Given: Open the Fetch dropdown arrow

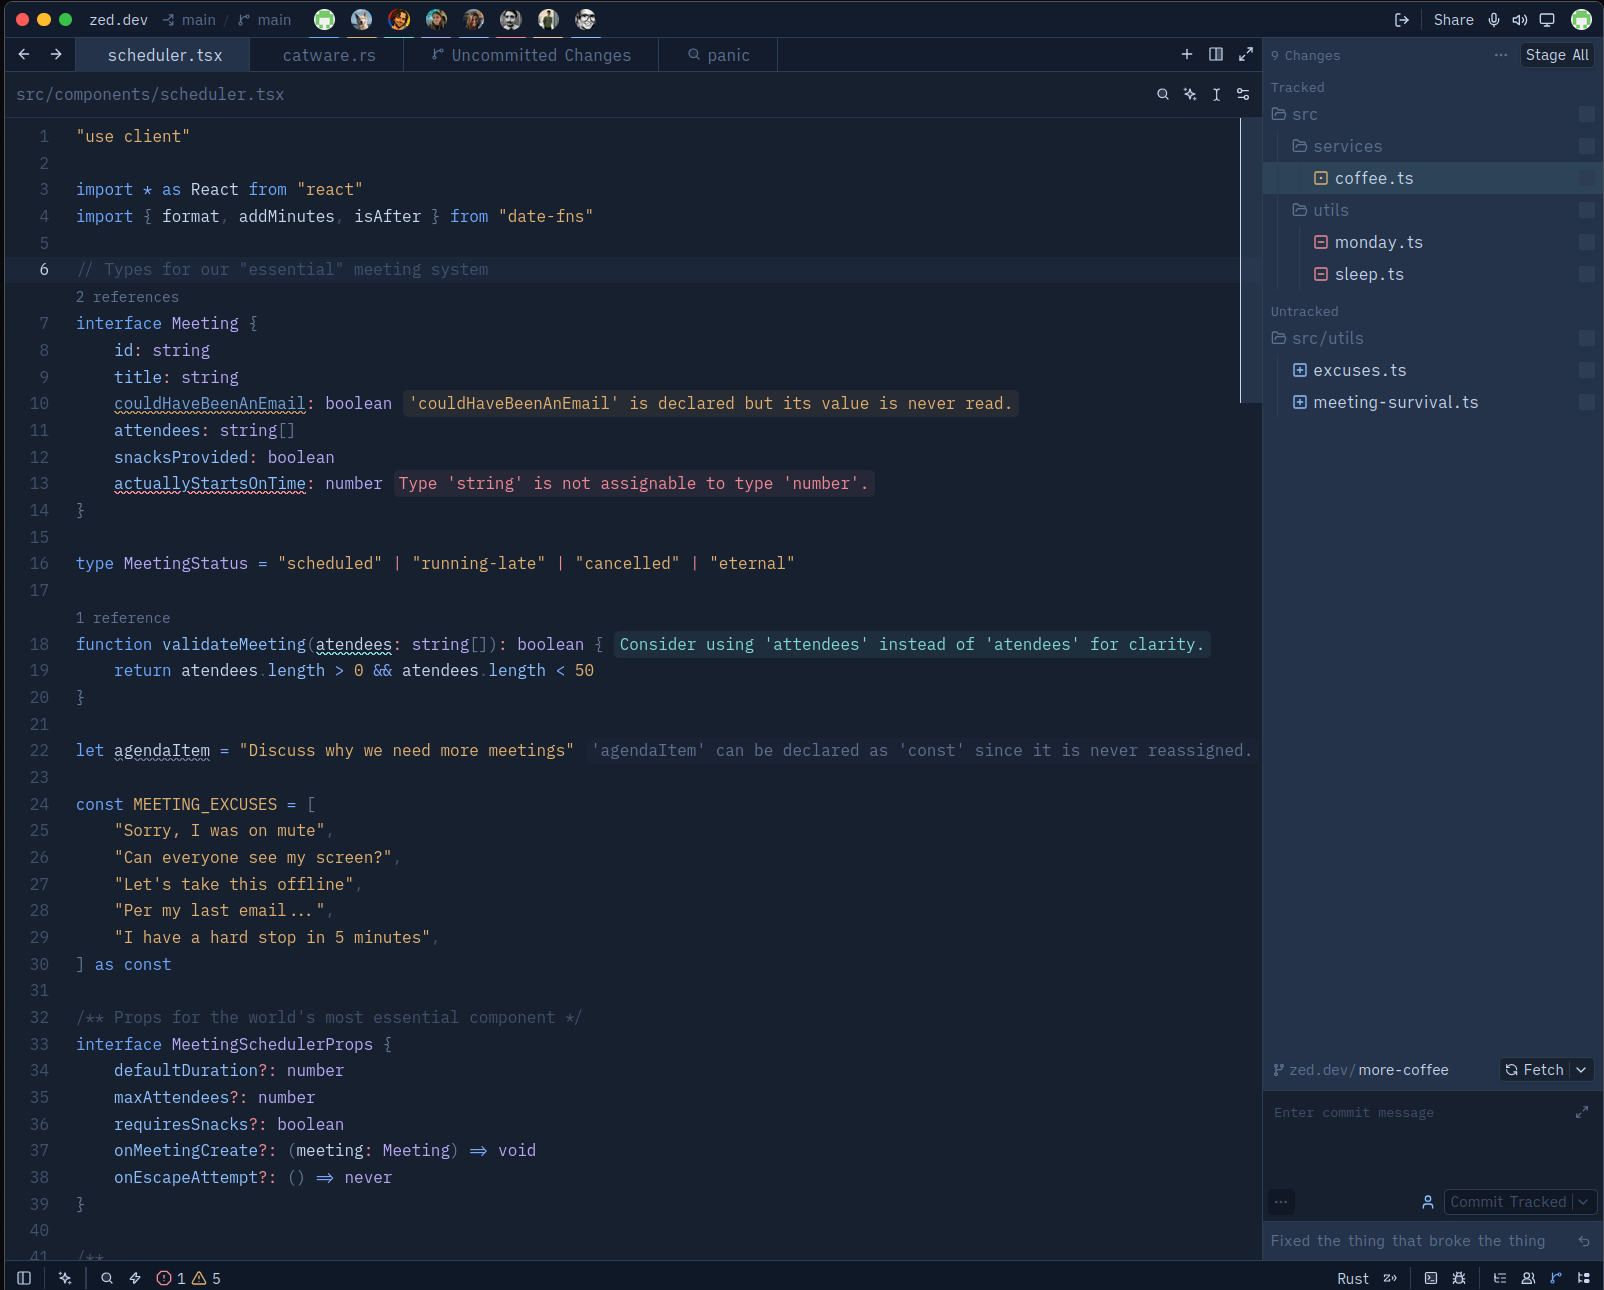Looking at the screenshot, I should [1581, 1070].
